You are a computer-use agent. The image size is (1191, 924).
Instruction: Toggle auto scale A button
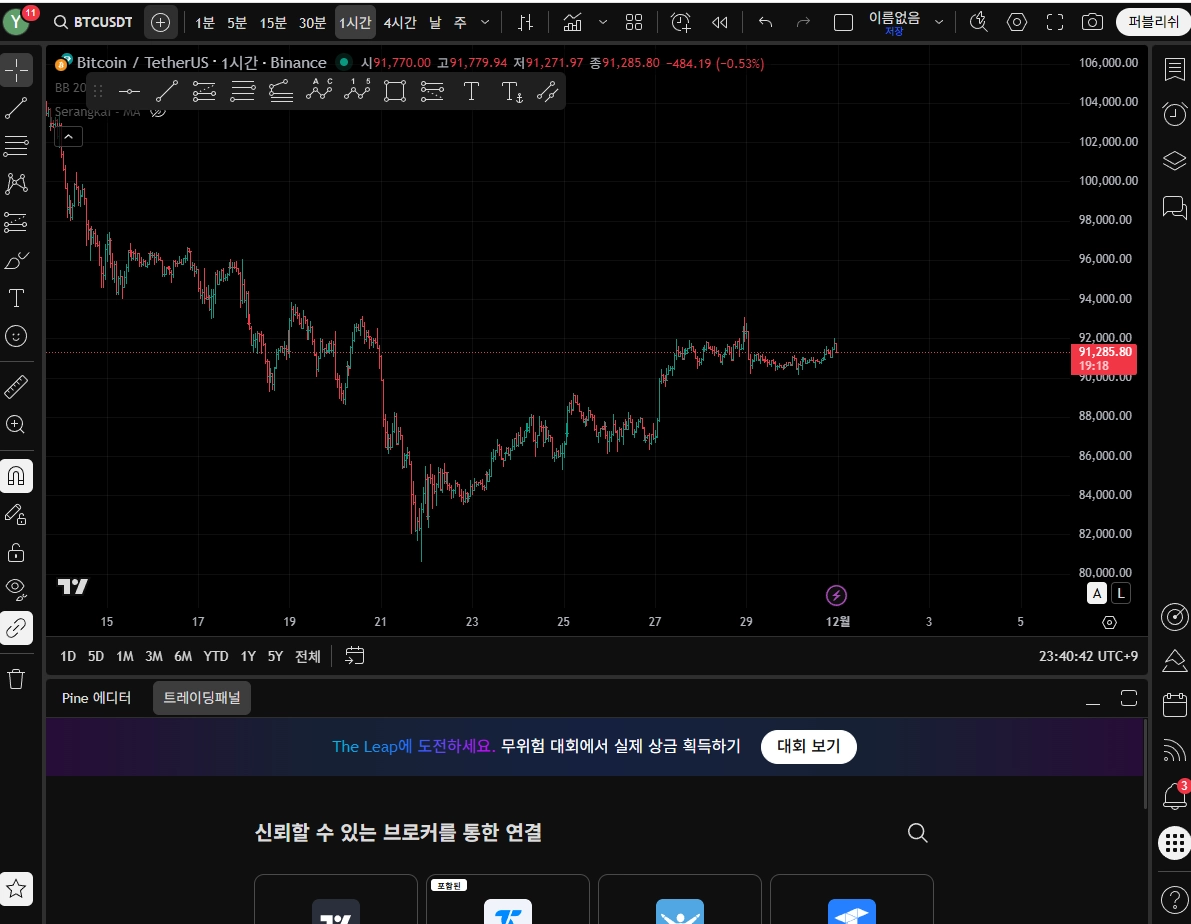pyautogui.click(x=1096, y=593)
